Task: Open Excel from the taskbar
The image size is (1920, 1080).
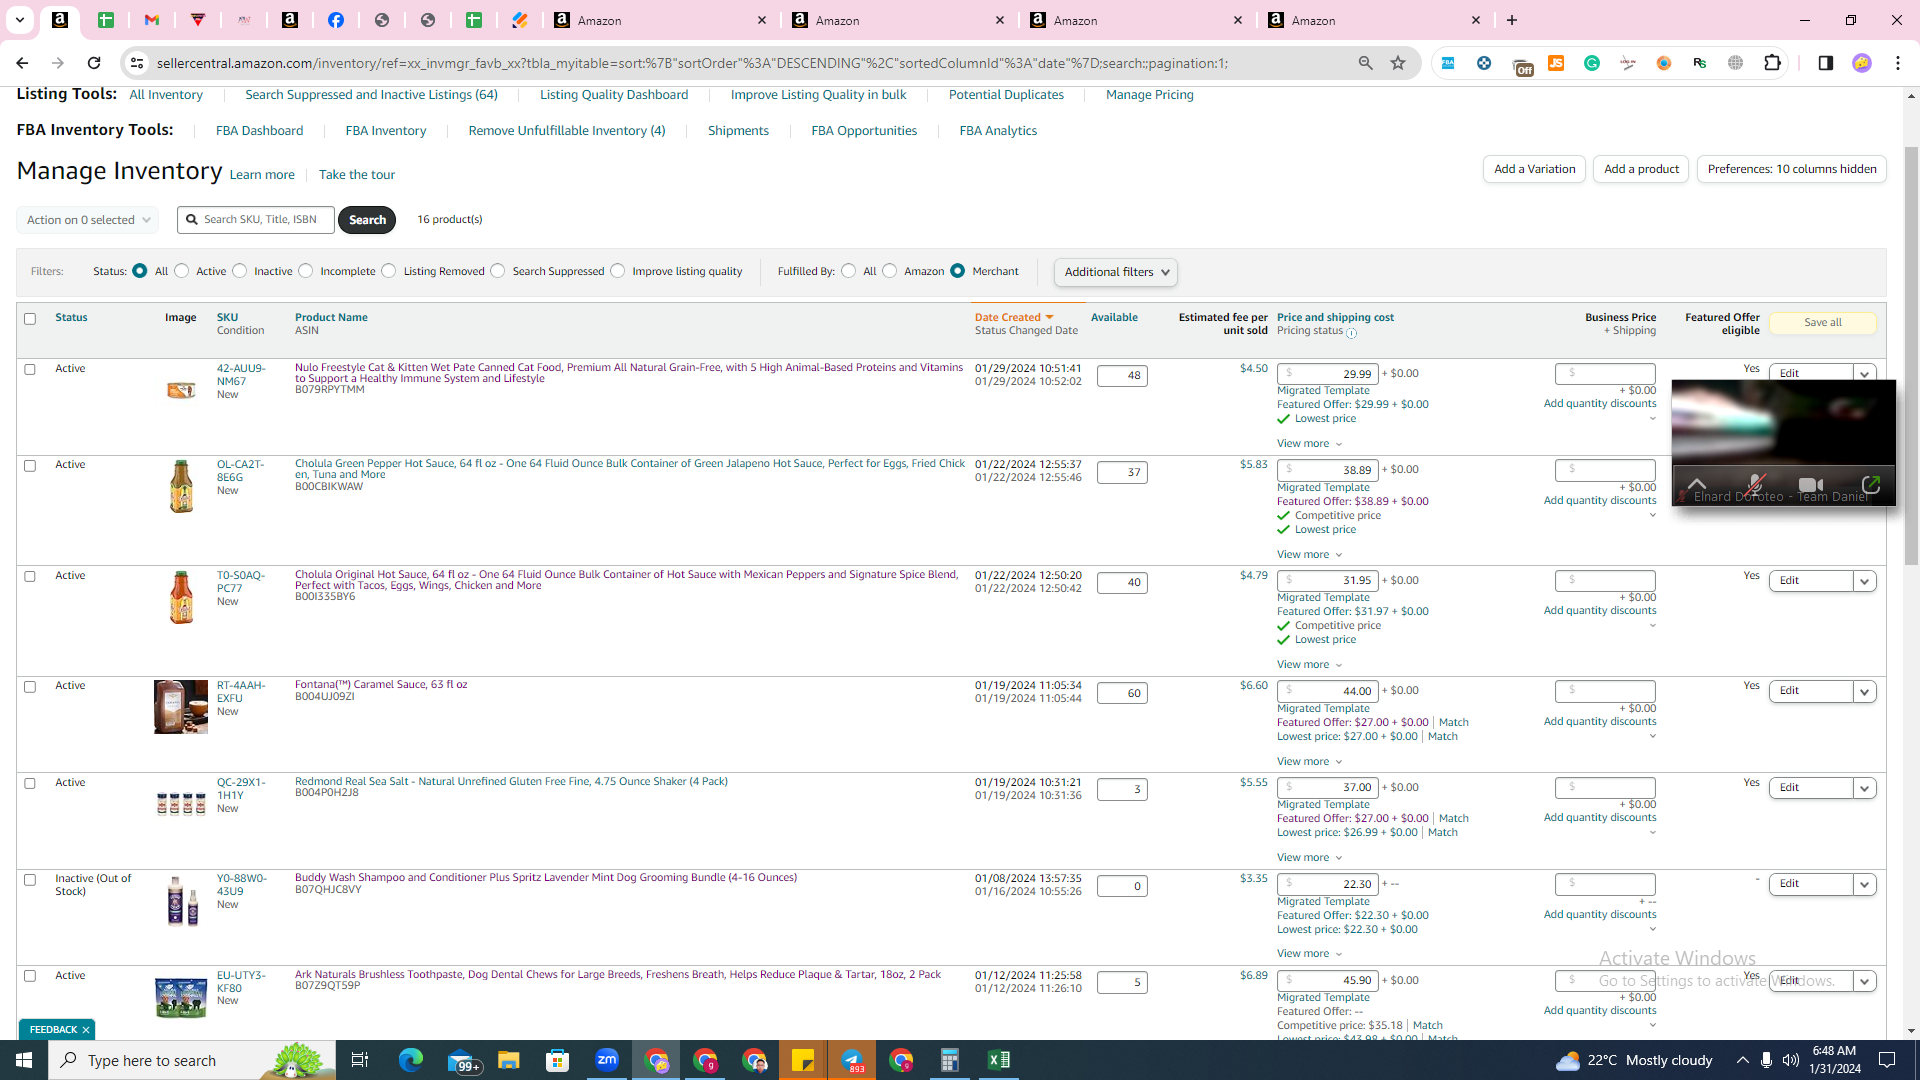Action: pyautogui.click(x=999, y=1060)
